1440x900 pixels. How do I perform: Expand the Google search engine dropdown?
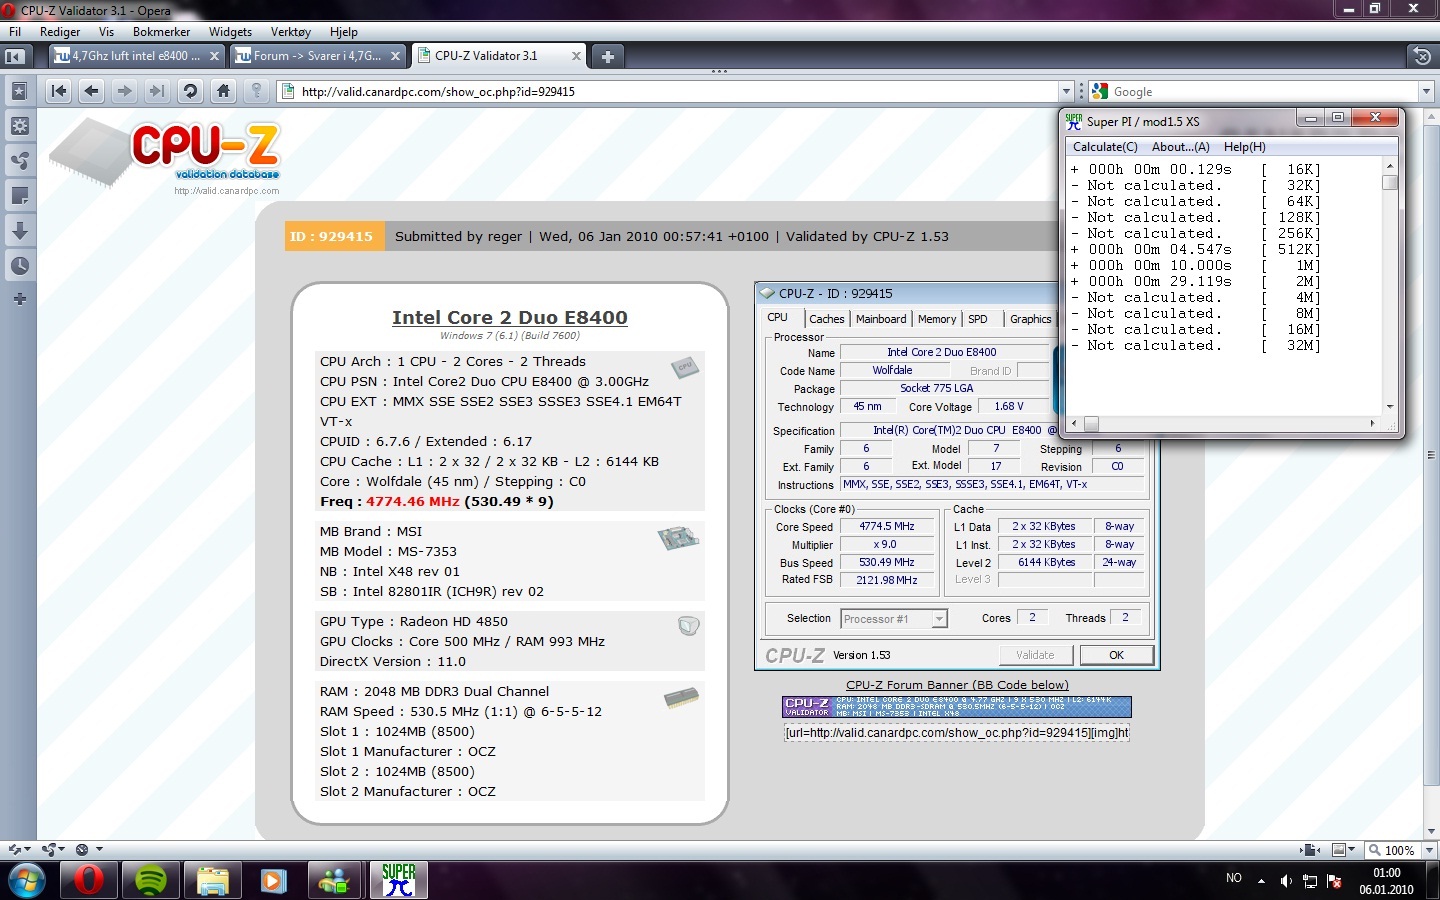pos(1426,91)
